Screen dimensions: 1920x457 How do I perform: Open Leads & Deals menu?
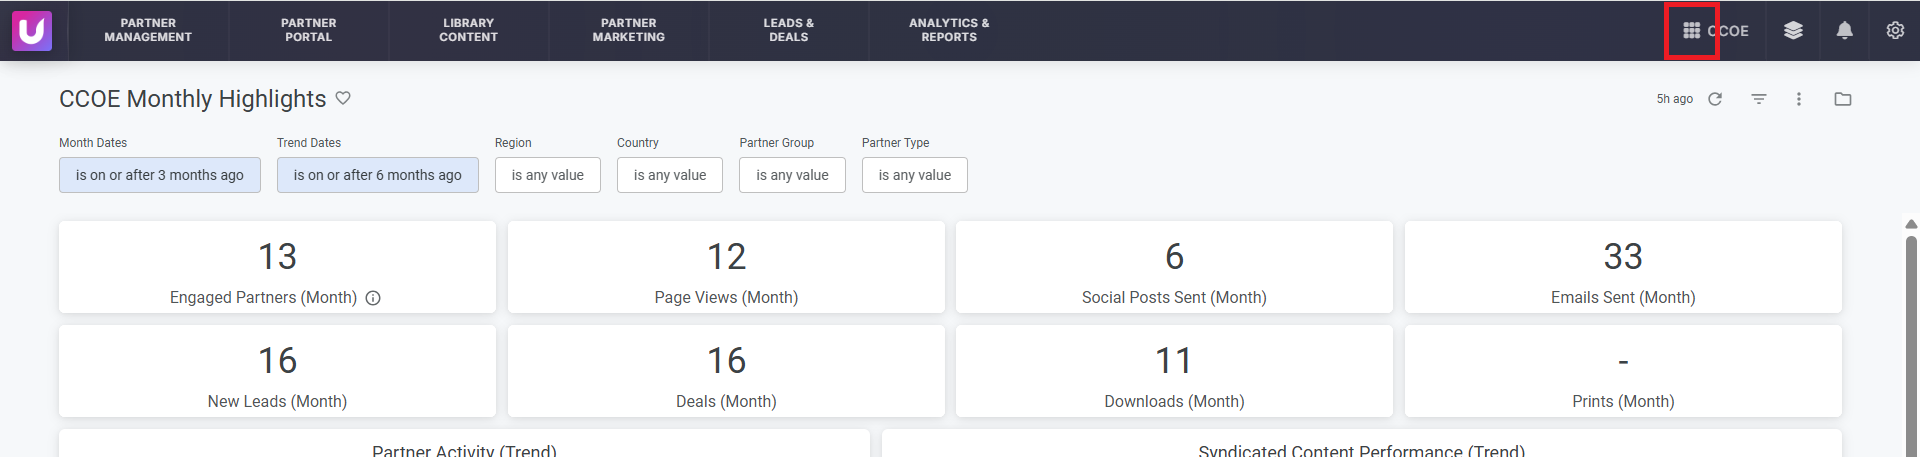click(788, 30)
